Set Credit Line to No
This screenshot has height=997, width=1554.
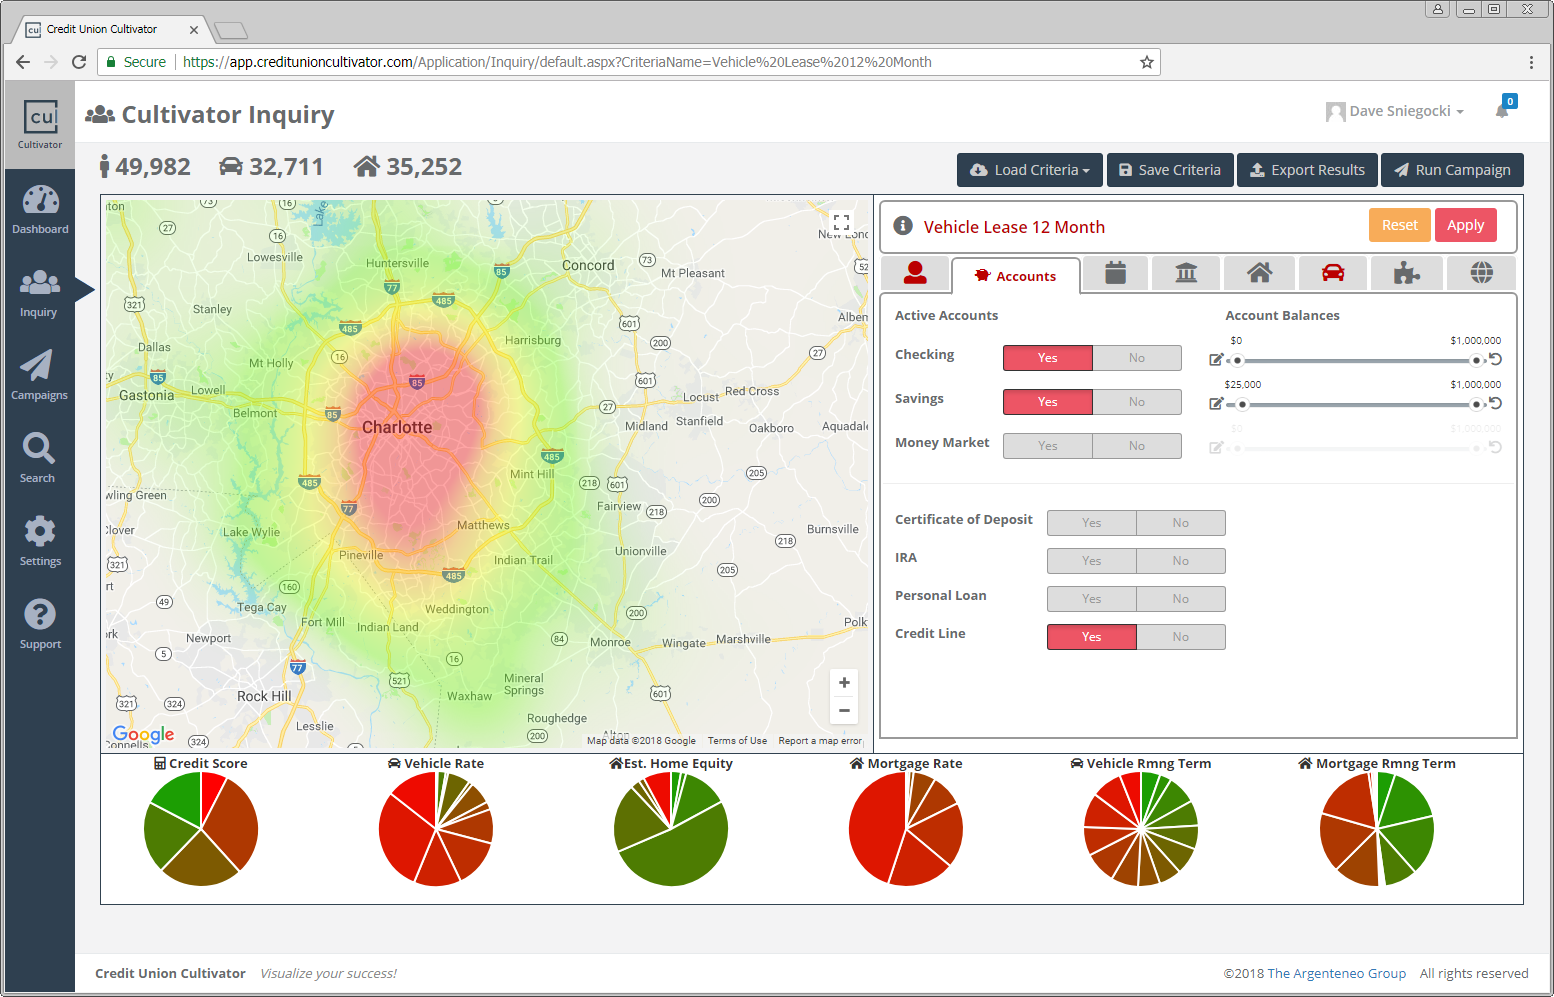pyautogui.click(x=1181, y=637)
